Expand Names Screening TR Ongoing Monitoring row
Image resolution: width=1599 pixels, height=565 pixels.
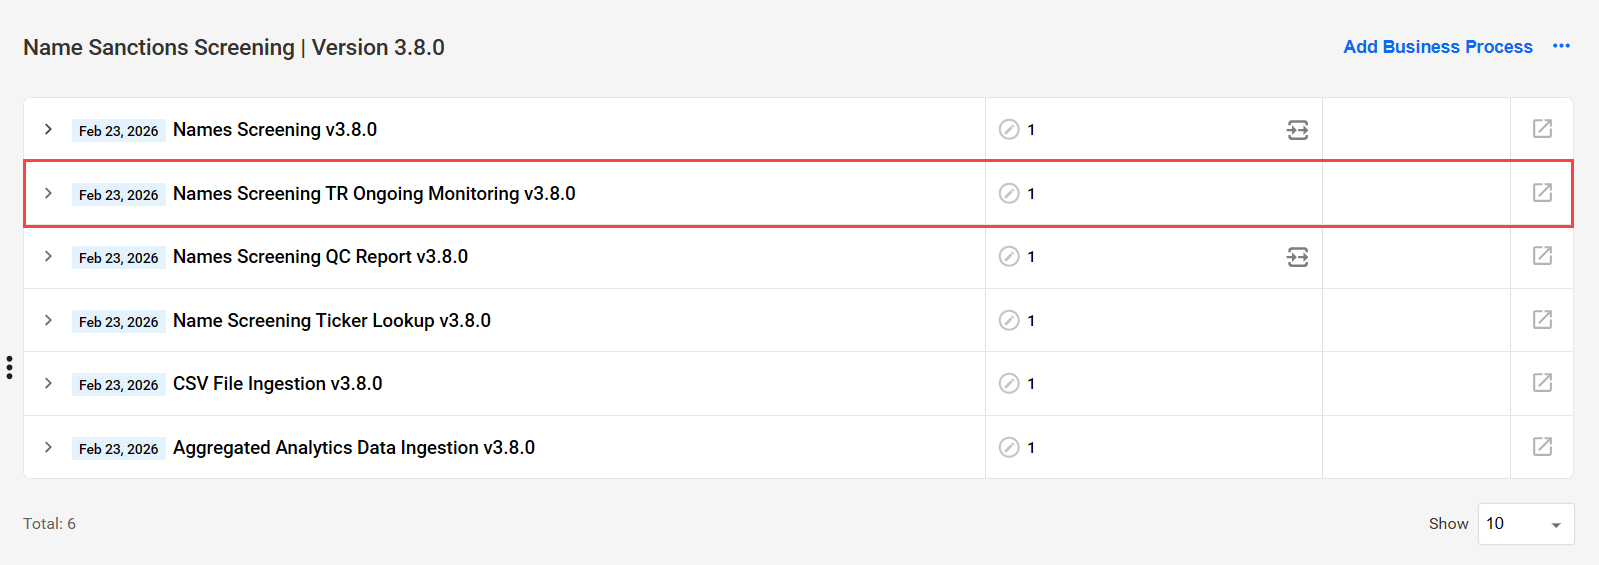(x=48, y=193)
